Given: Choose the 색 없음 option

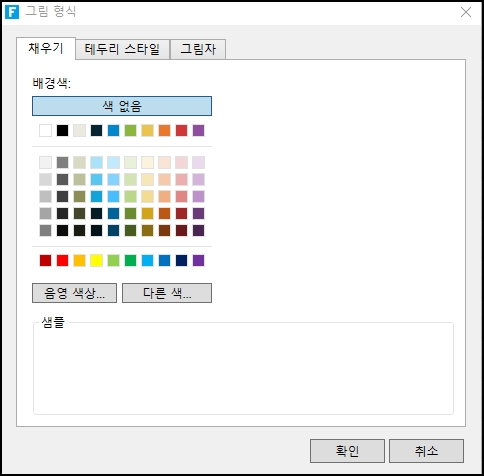Looking at the screenshot, I should tap(122, 106).
